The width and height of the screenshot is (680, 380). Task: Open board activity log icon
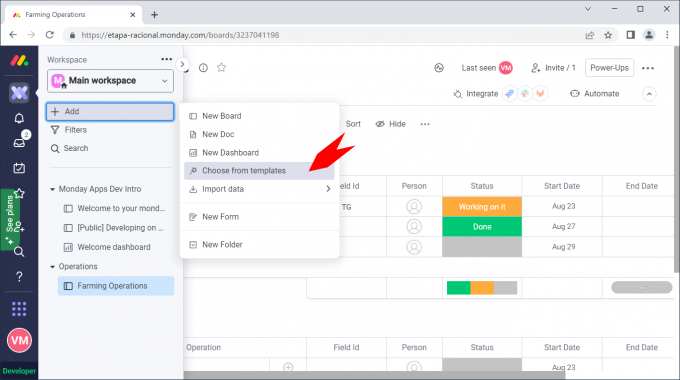(x=439, y=68)
